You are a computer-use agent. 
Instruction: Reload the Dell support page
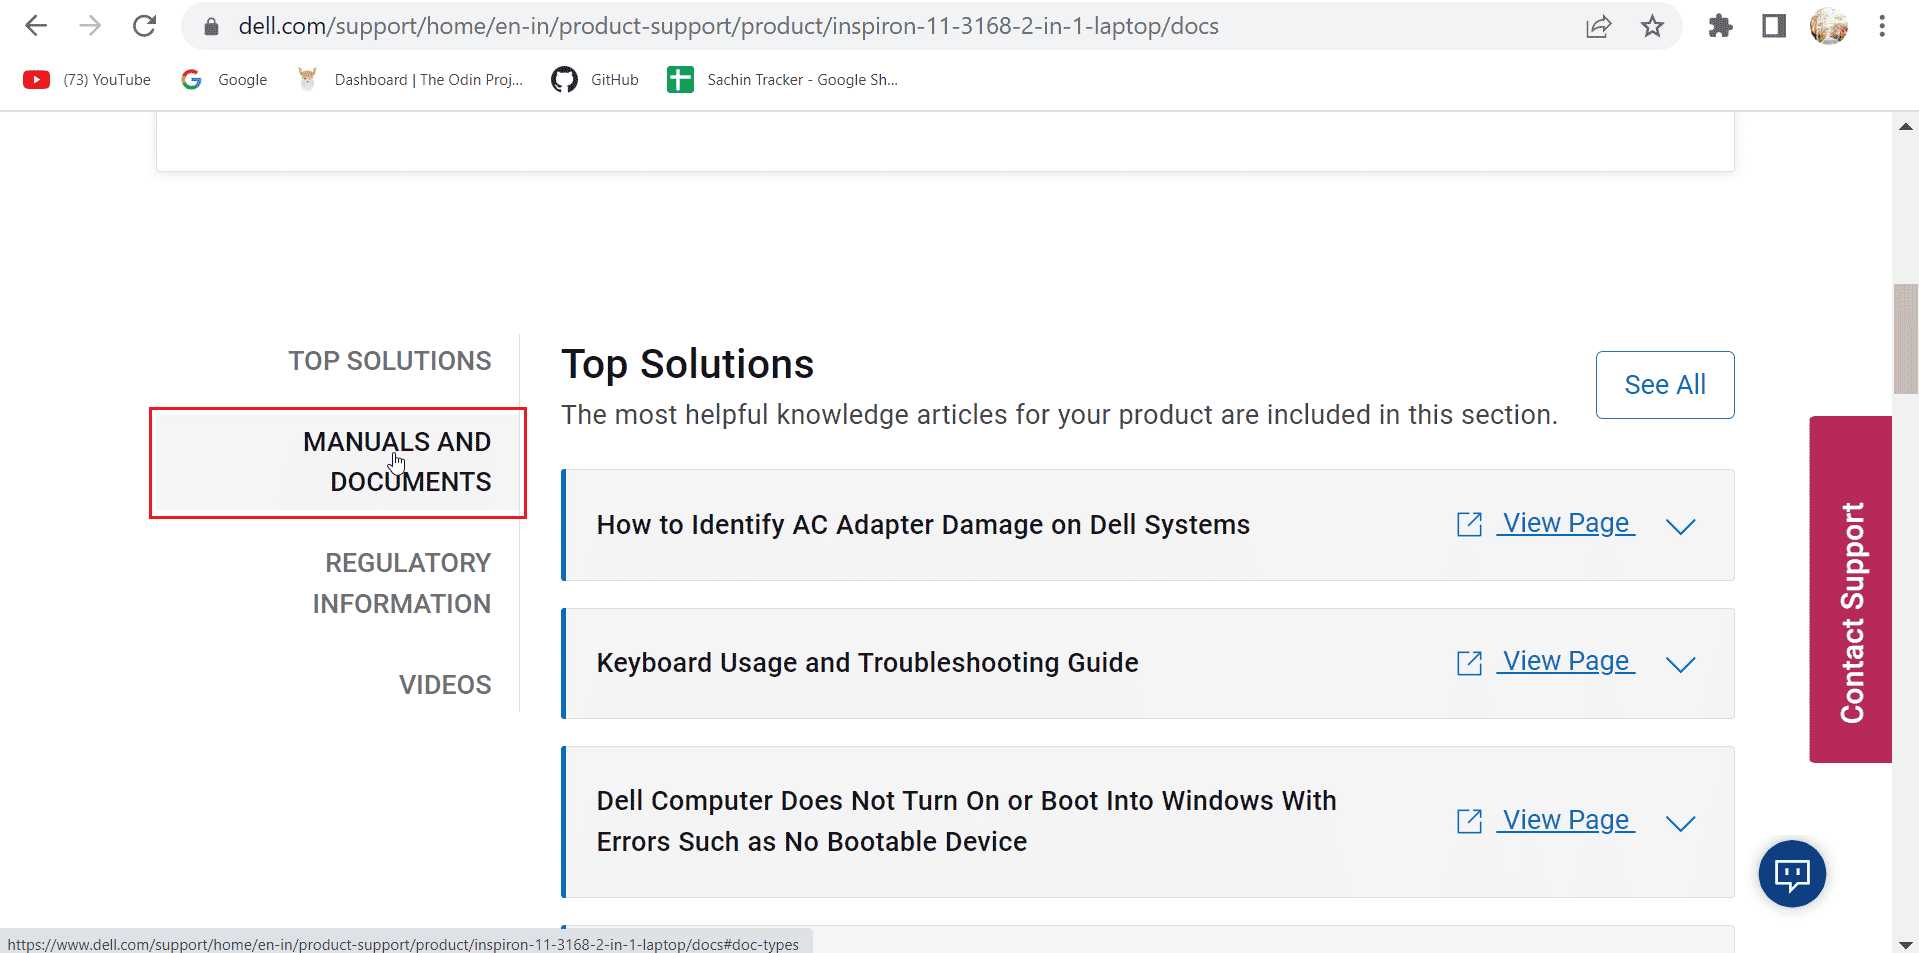tap(145, 26)
